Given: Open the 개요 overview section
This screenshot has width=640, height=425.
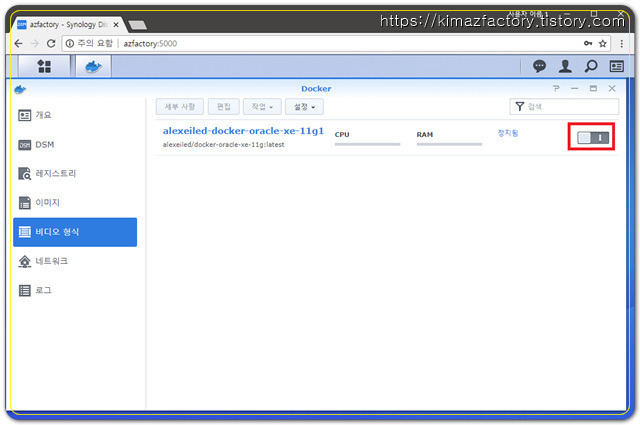Looking at the screenshot, I should (75, 115).
